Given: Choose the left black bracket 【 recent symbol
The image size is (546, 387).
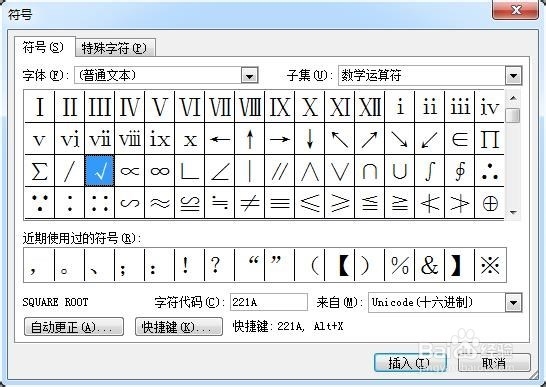Looking at the screenshot, I should [340, 265].
